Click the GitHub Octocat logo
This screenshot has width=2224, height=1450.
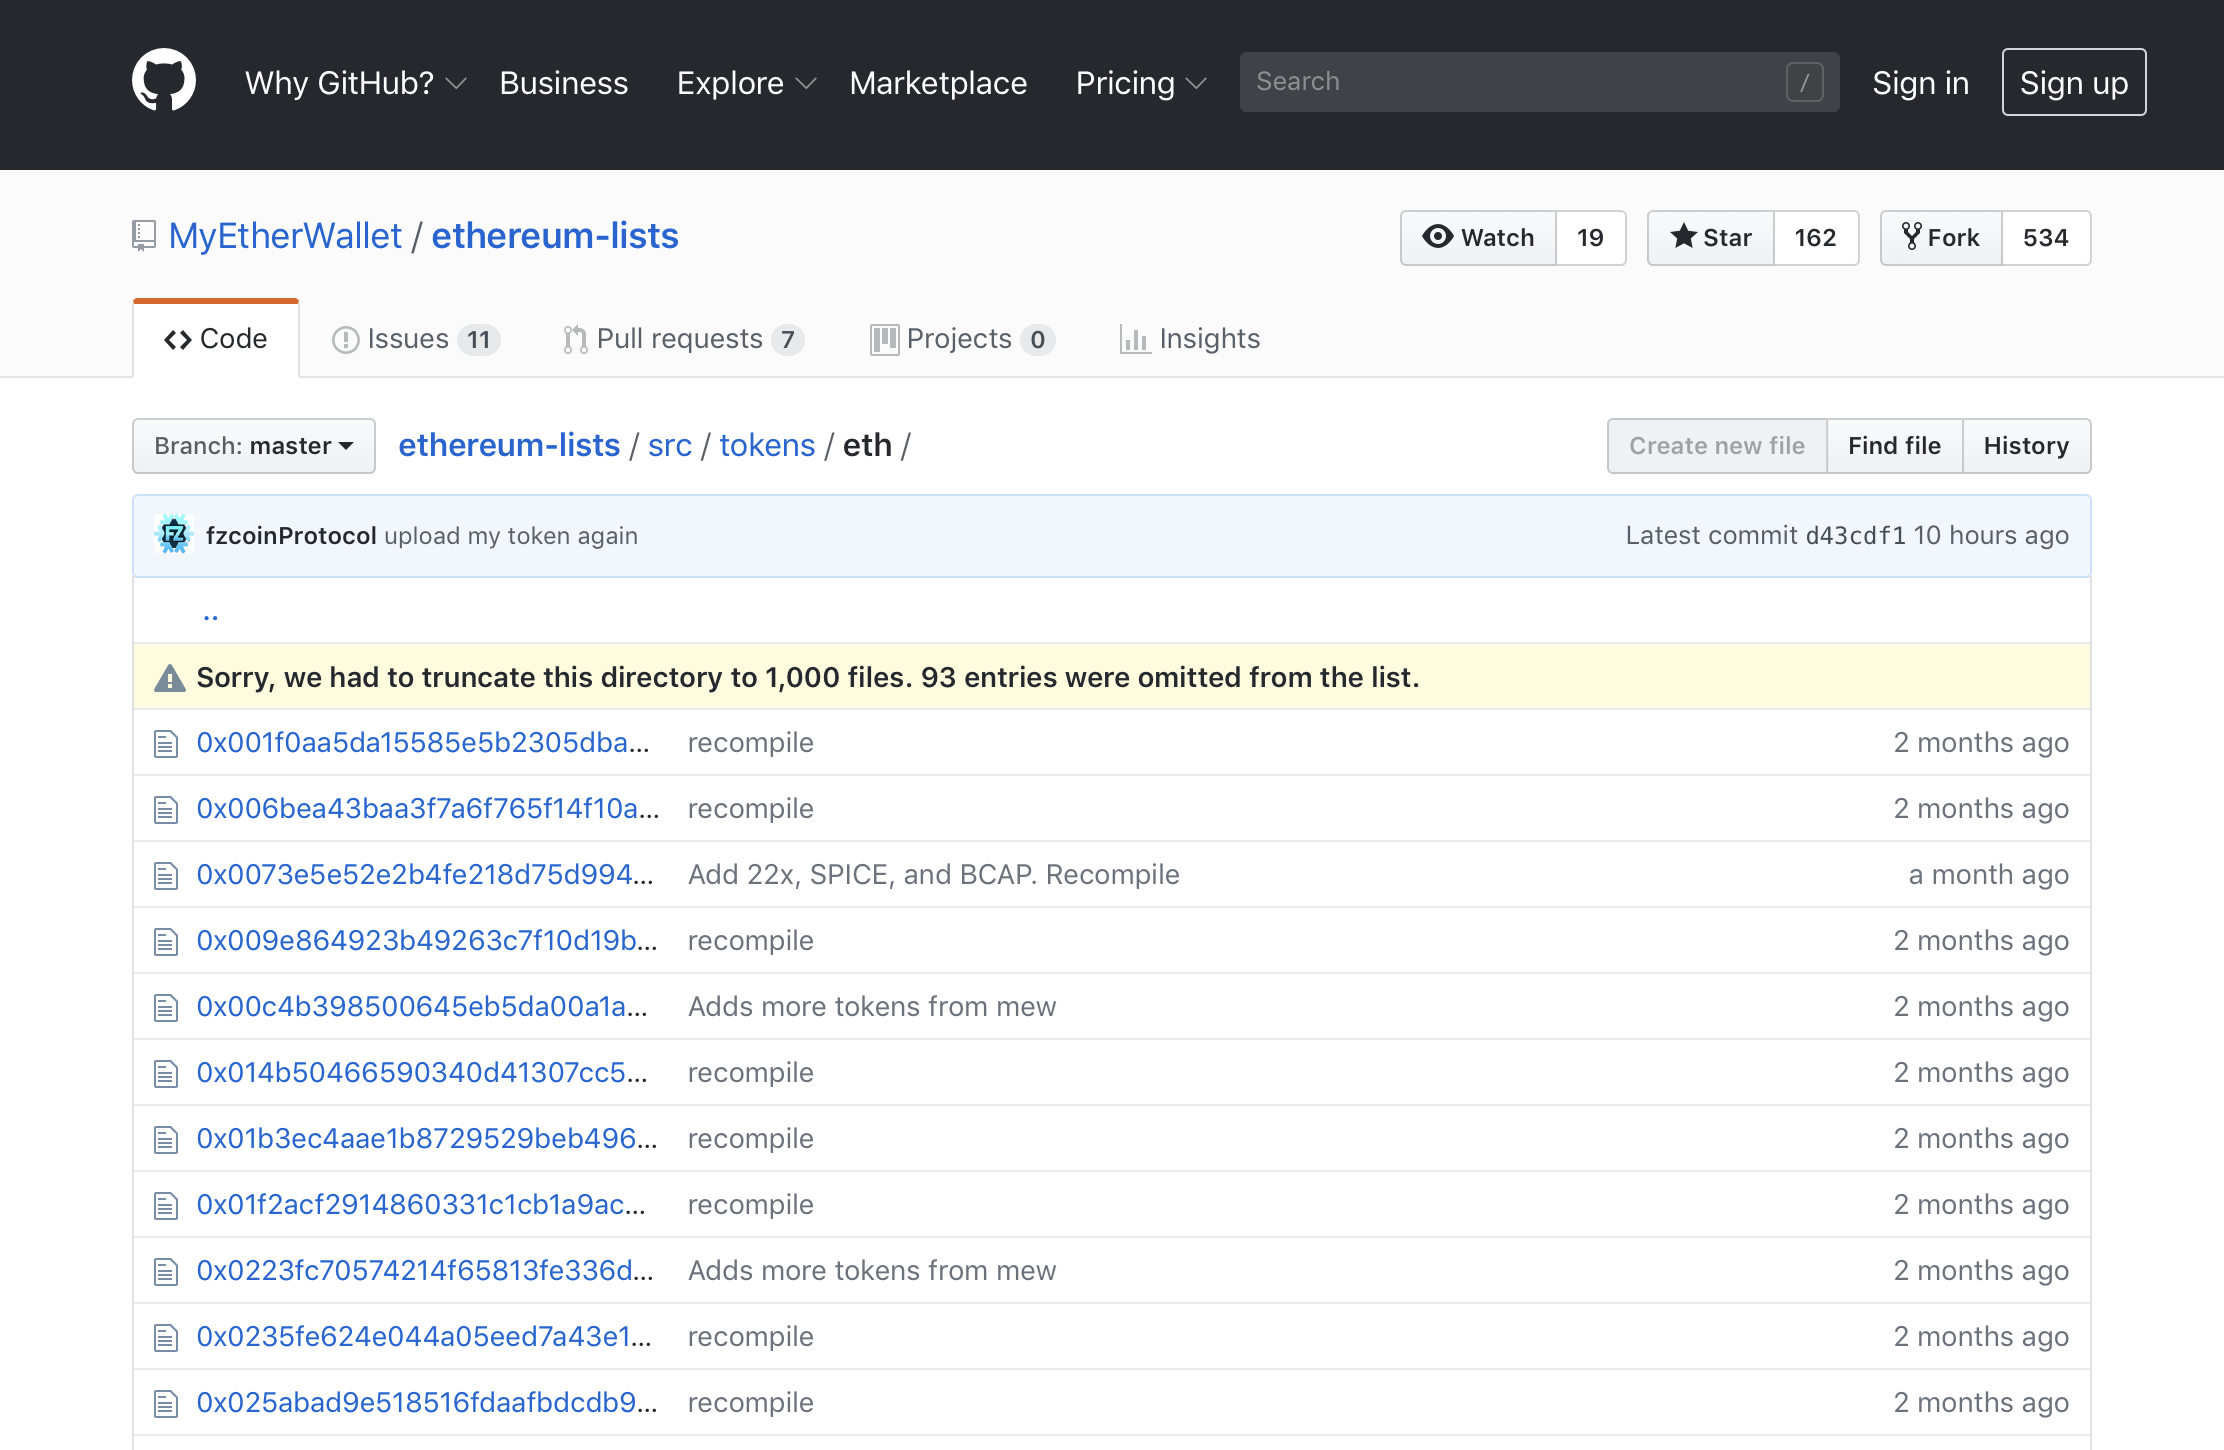pos(164,81)
